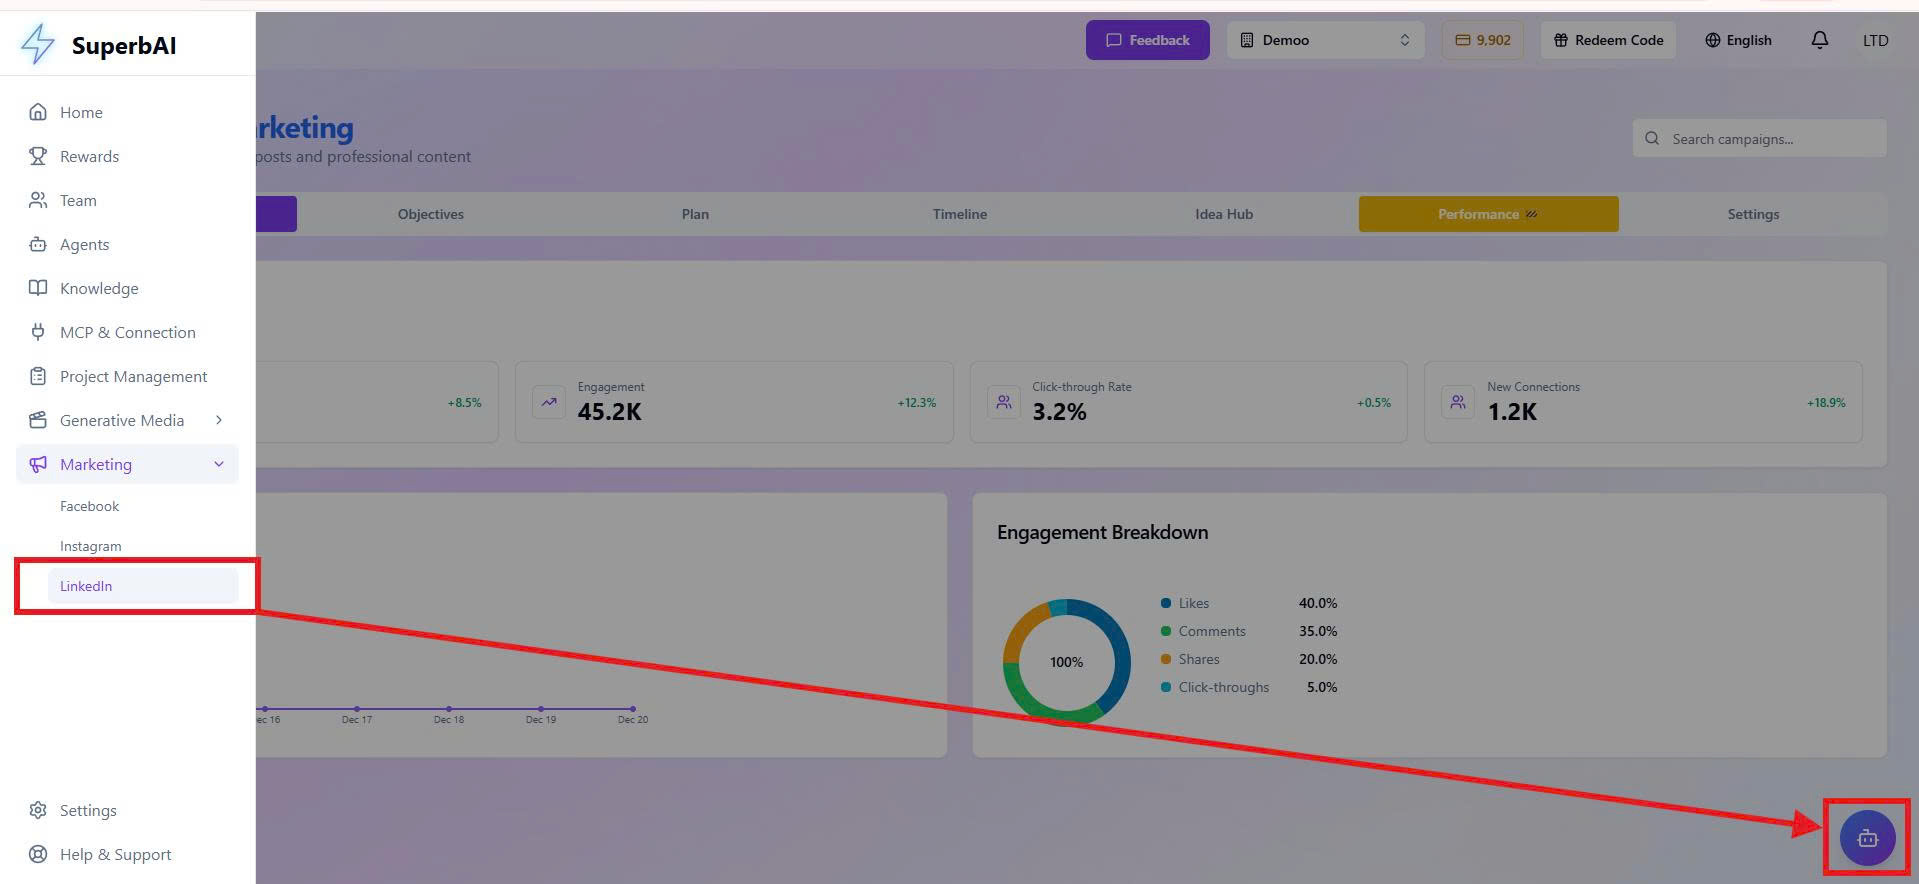Click the Search campaigns input field
The width and height of the screenshot is (1919, 884).
[1770, 139]
